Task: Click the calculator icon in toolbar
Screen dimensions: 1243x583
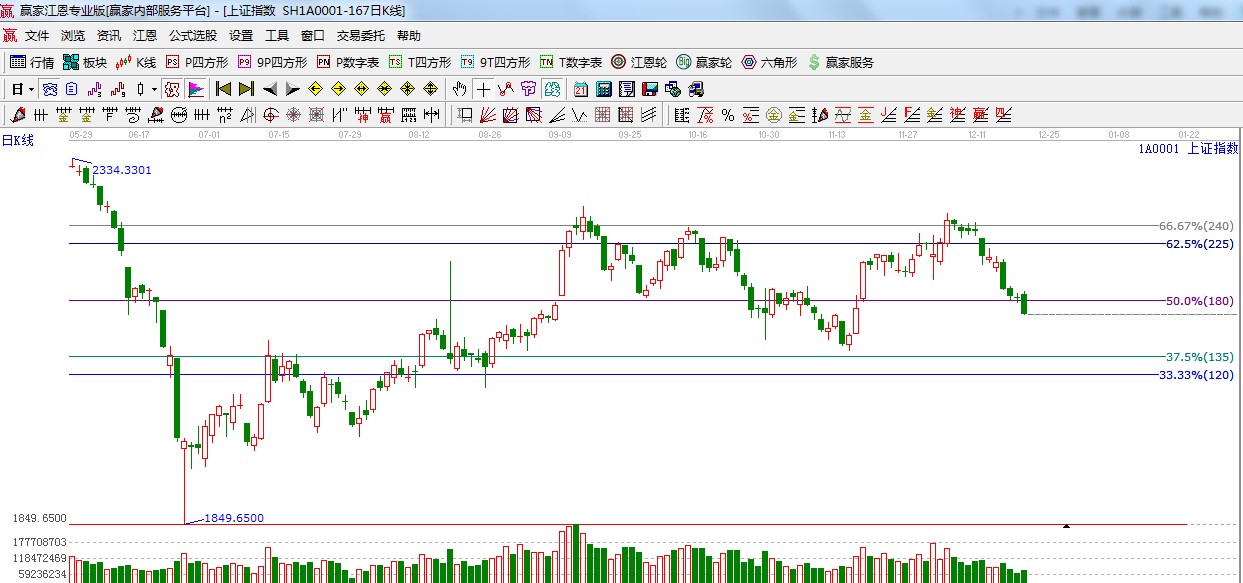Action: pyautogui.click(x=603, y=89)
